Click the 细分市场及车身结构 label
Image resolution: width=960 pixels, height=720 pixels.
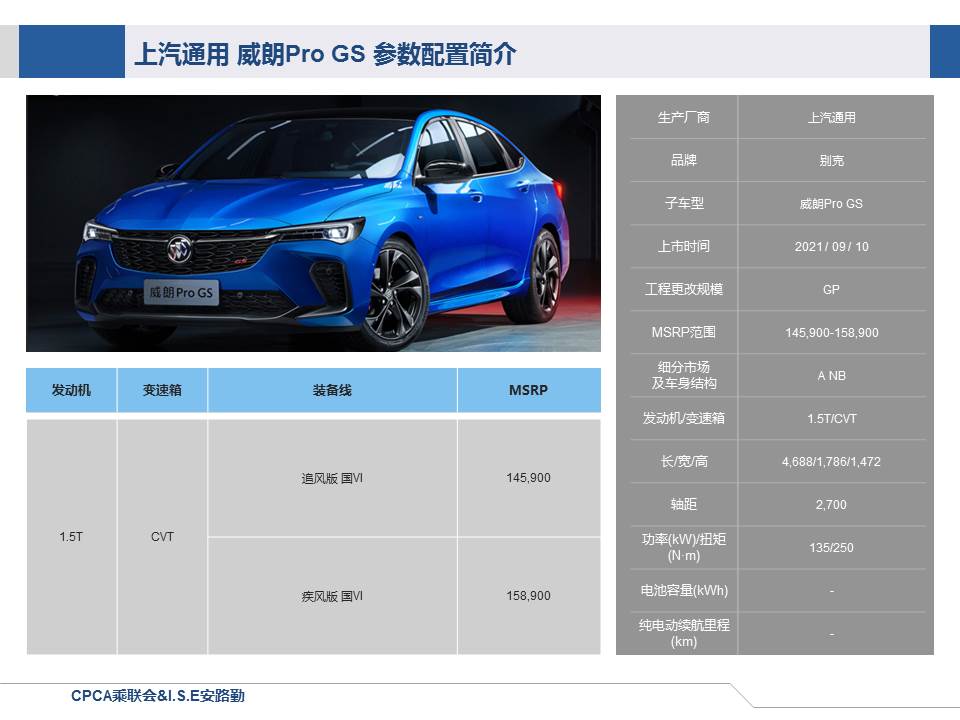pos(684,375)
